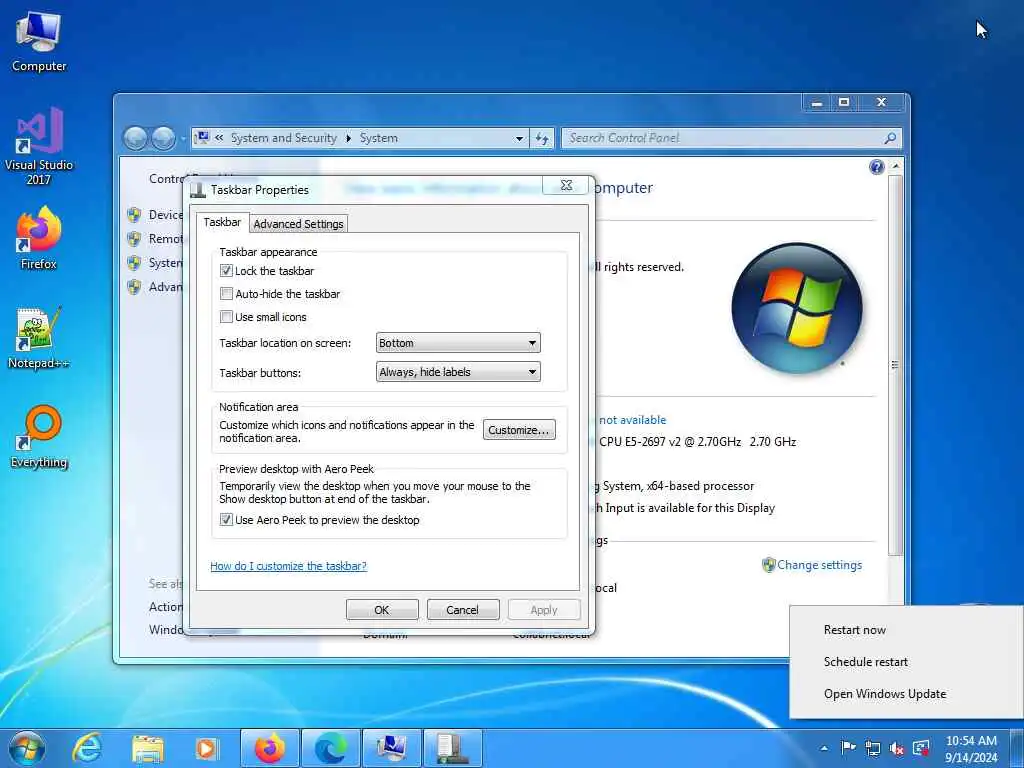1024x768 pixels.
Task: Open Windows Explorer folder in taskbar
Action: pyautogui.click(x=148, y=748)
